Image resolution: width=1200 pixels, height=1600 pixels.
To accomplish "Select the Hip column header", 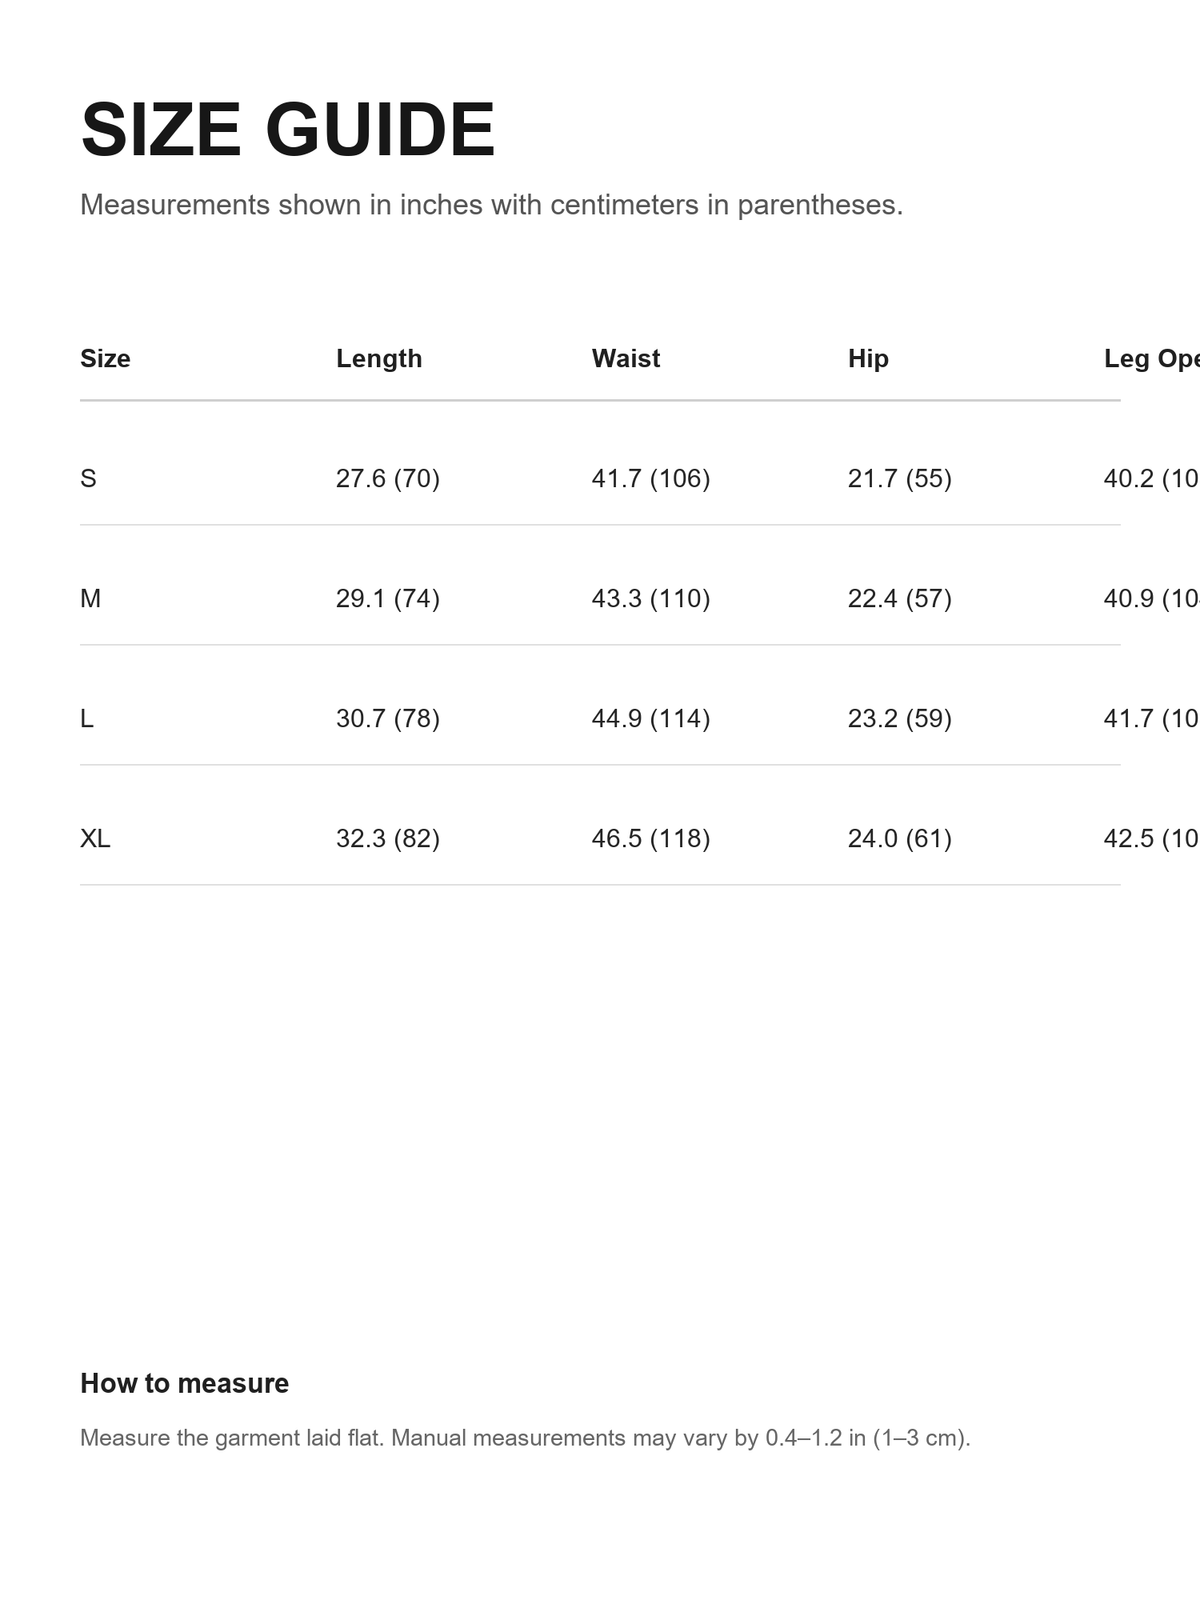I will [x=868, y=358].
